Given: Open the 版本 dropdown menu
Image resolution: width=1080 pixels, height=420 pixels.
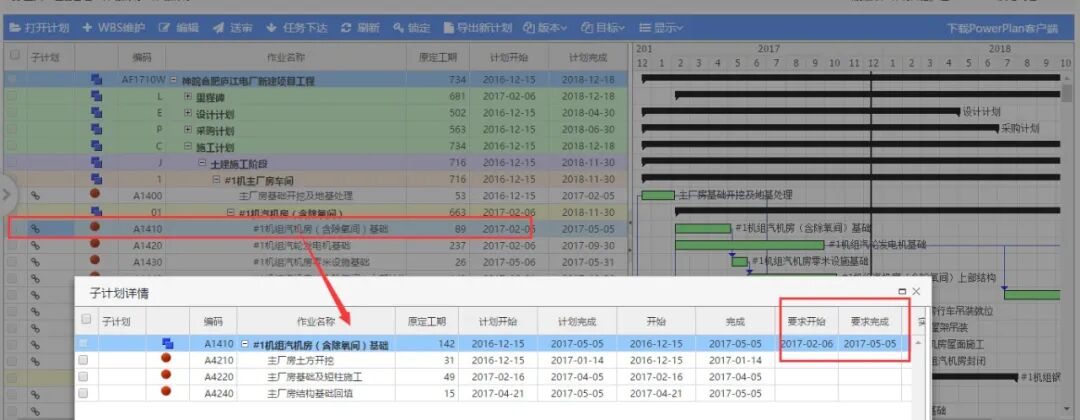Looking at the screenshot, I should (545, 28).
